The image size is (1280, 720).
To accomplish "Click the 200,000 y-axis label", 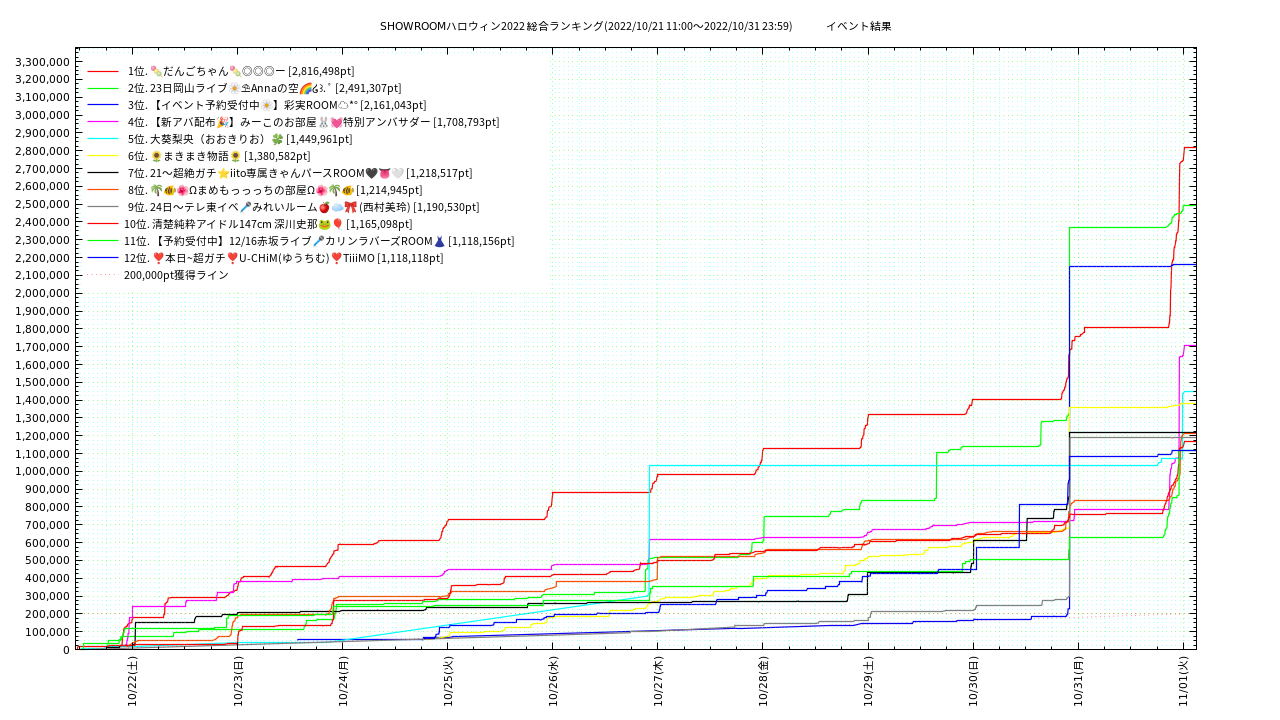I will [x=47, y=614].
